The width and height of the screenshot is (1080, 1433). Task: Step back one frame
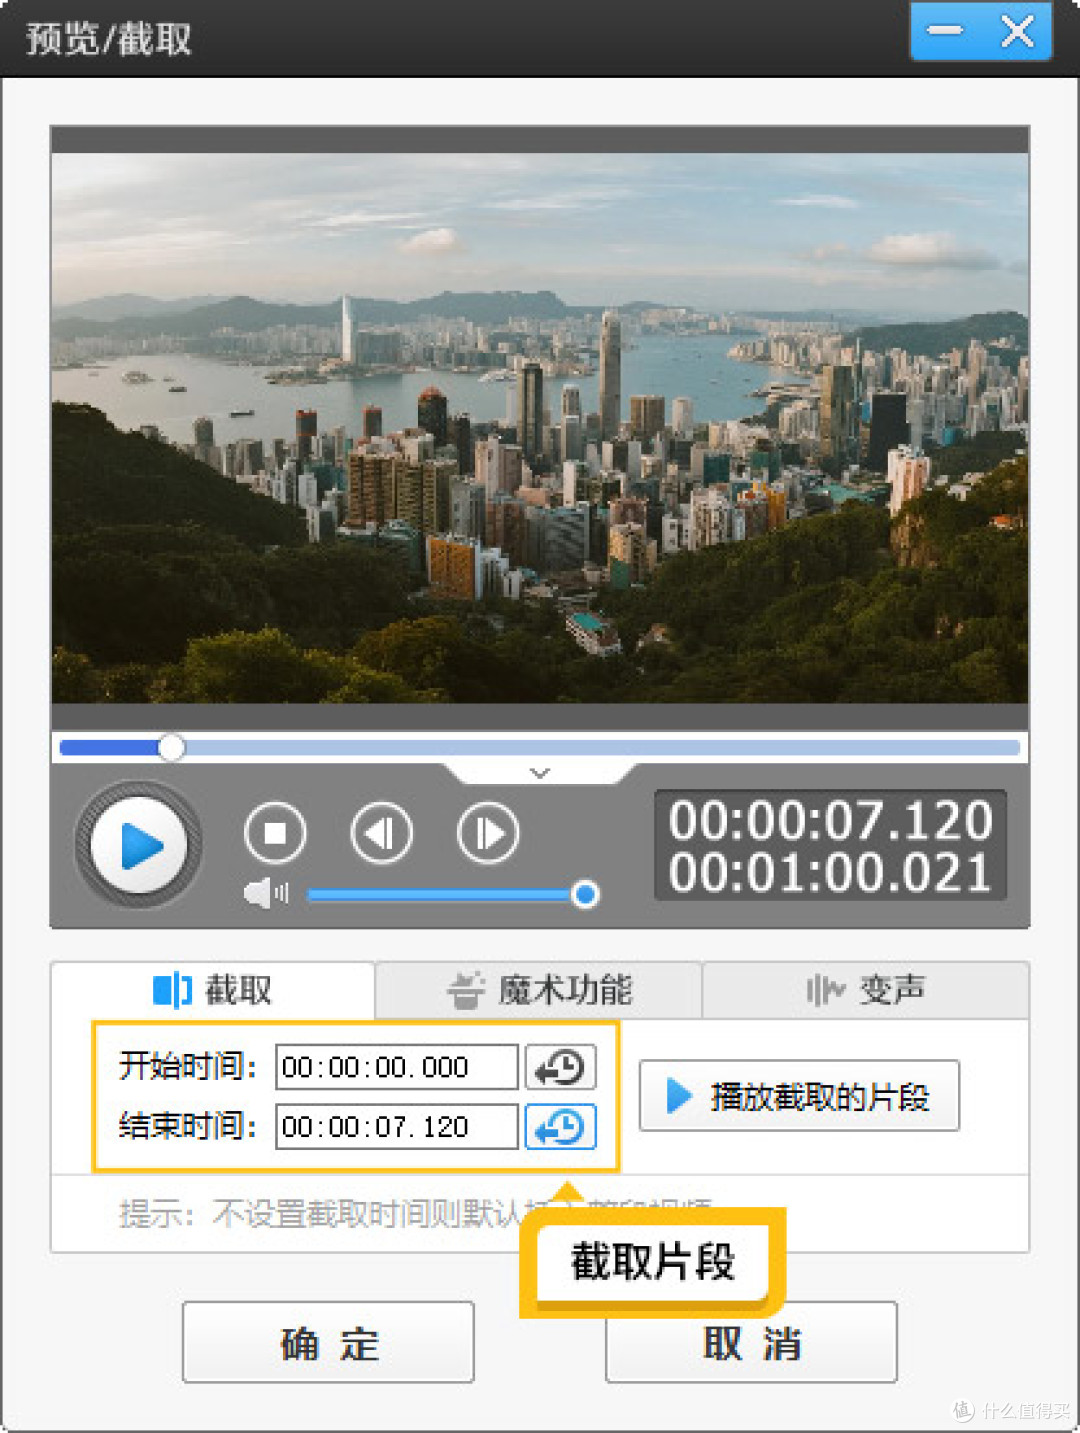(x=382, y=833)
